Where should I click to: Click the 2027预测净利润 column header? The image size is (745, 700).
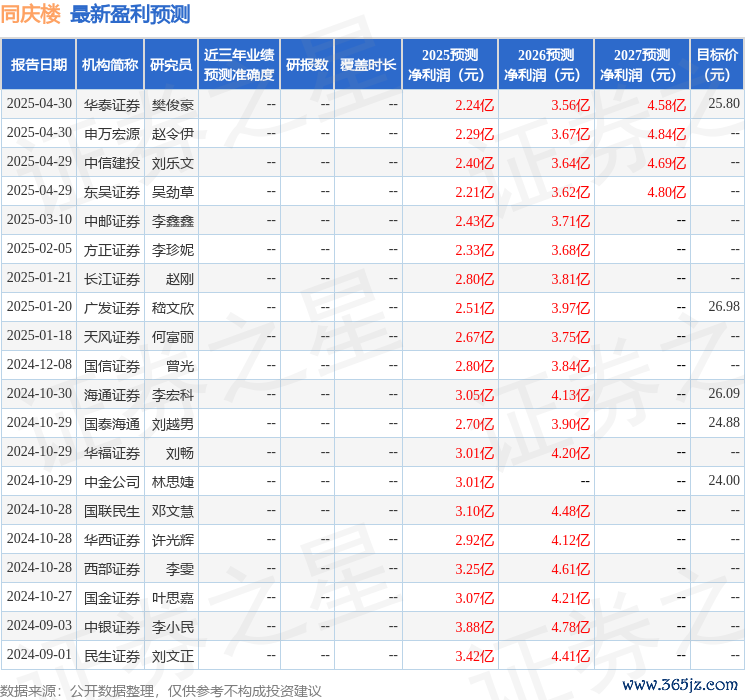(x=642, y=65)
